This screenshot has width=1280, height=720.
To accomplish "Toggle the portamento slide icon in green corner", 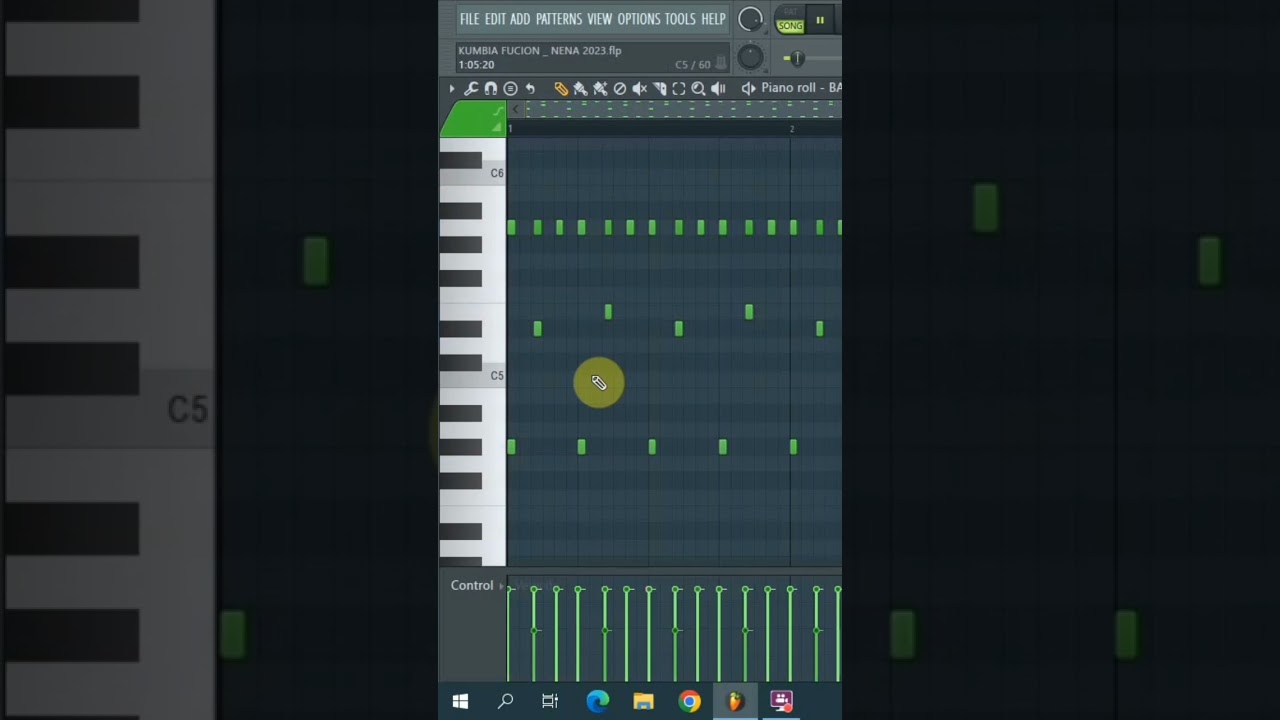I will click(497, 111).
